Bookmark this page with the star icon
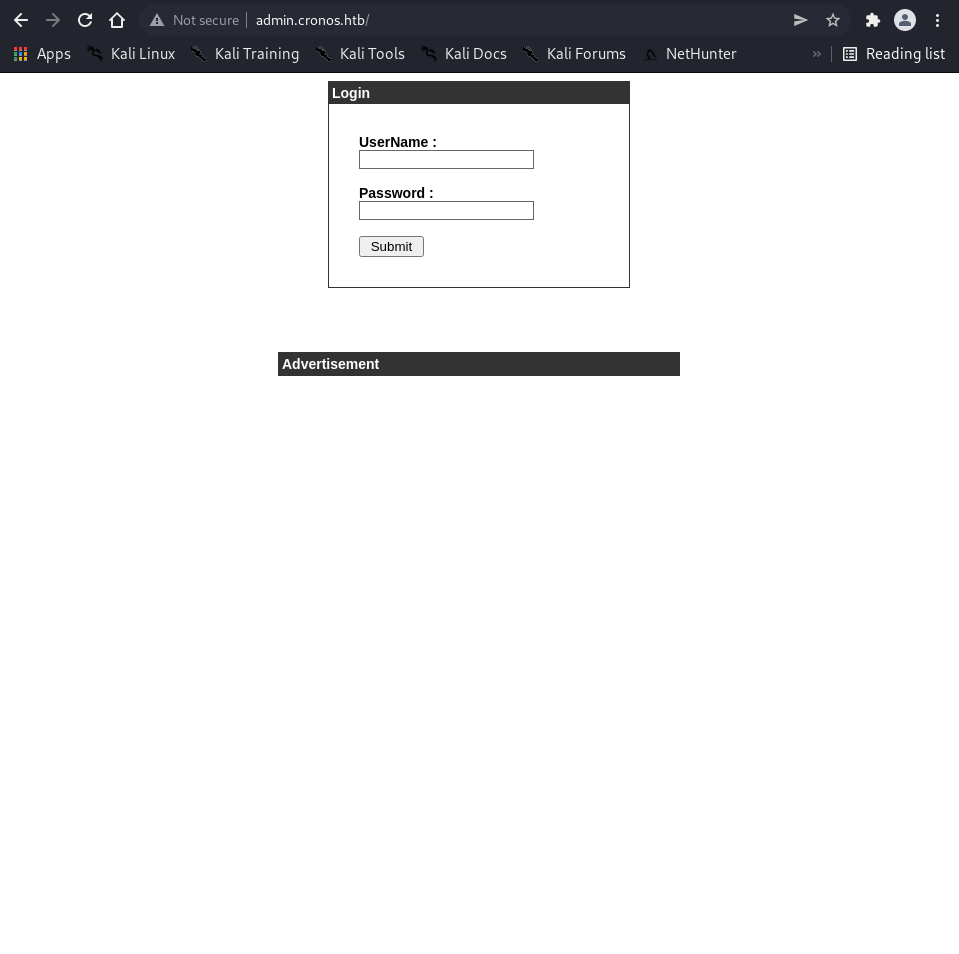This screenshot has height=954, width=959. pos(833,20)
